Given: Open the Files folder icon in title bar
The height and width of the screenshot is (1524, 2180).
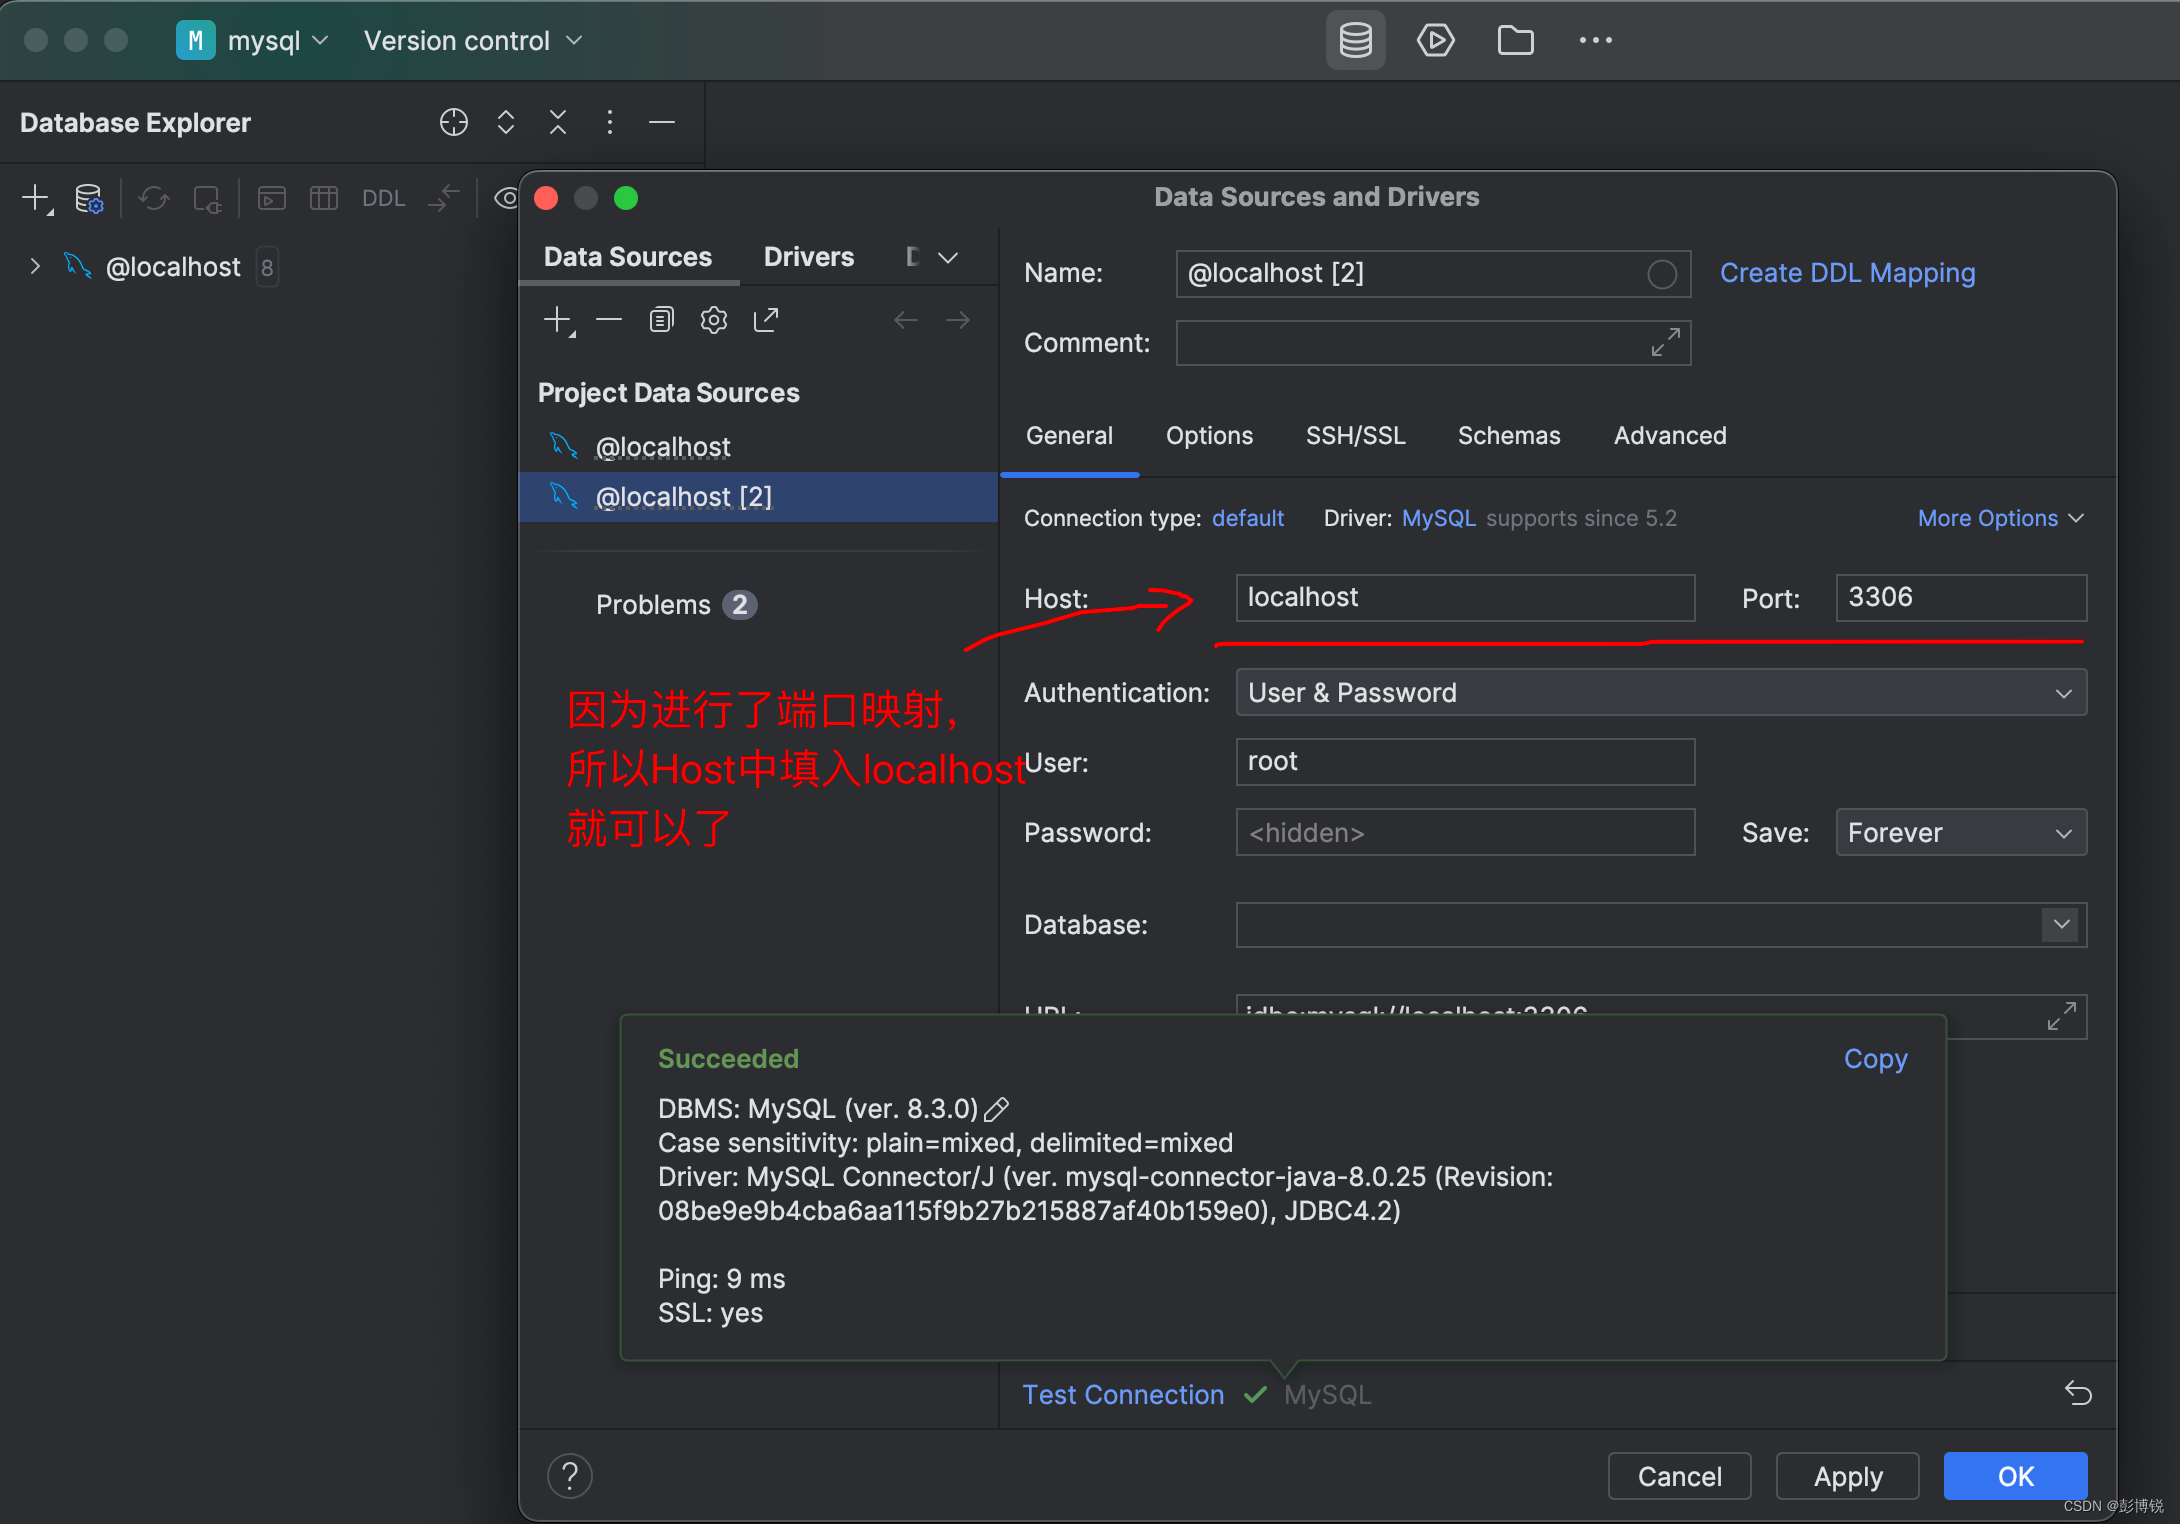Looking at the screenshot, I should click(x=1515, y=40).
